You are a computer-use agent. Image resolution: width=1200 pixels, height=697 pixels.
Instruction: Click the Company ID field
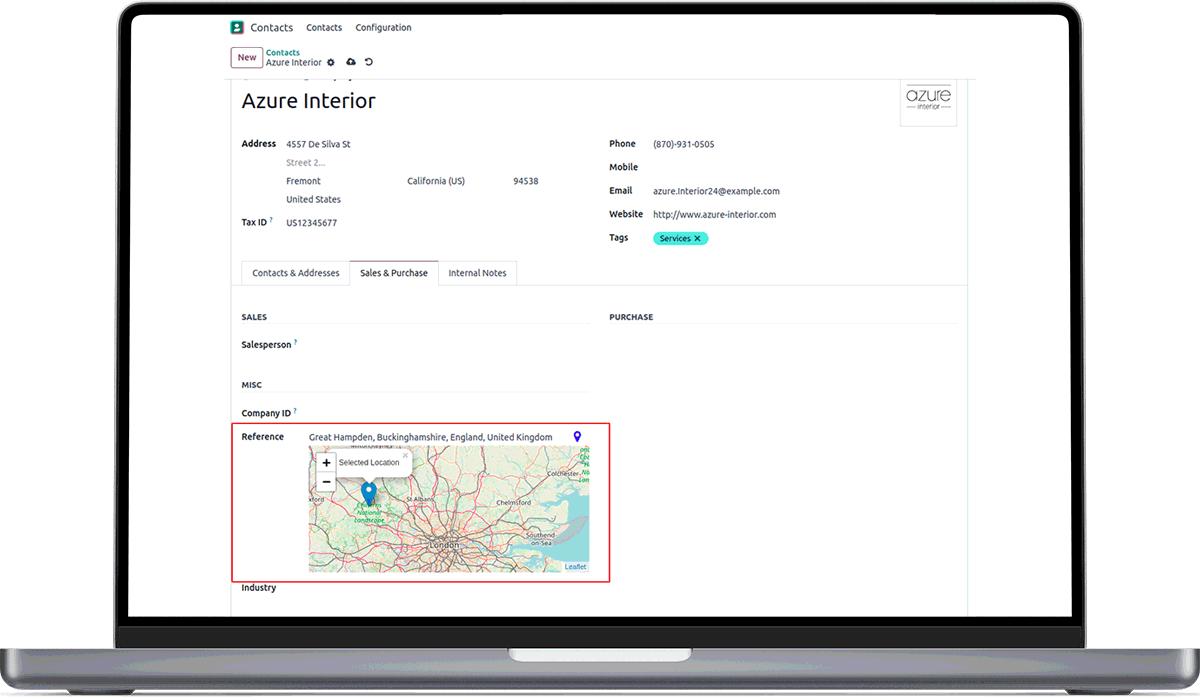[x=450, y=413]
